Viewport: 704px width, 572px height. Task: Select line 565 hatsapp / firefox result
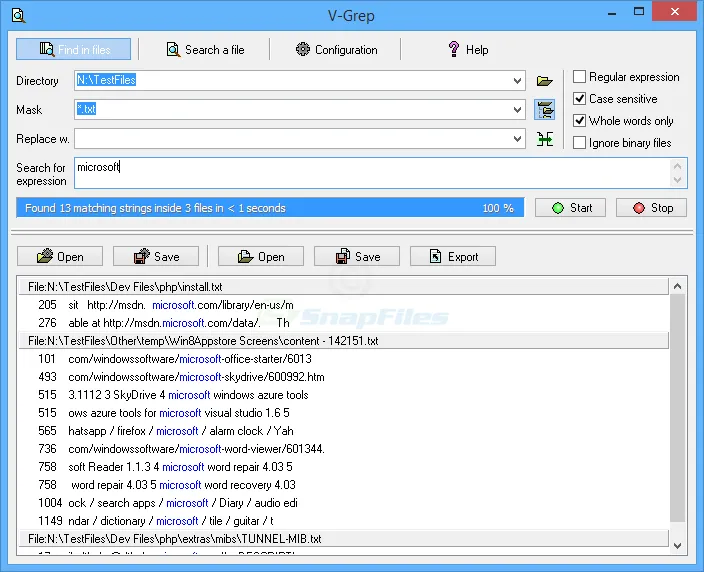click(343, 431)
